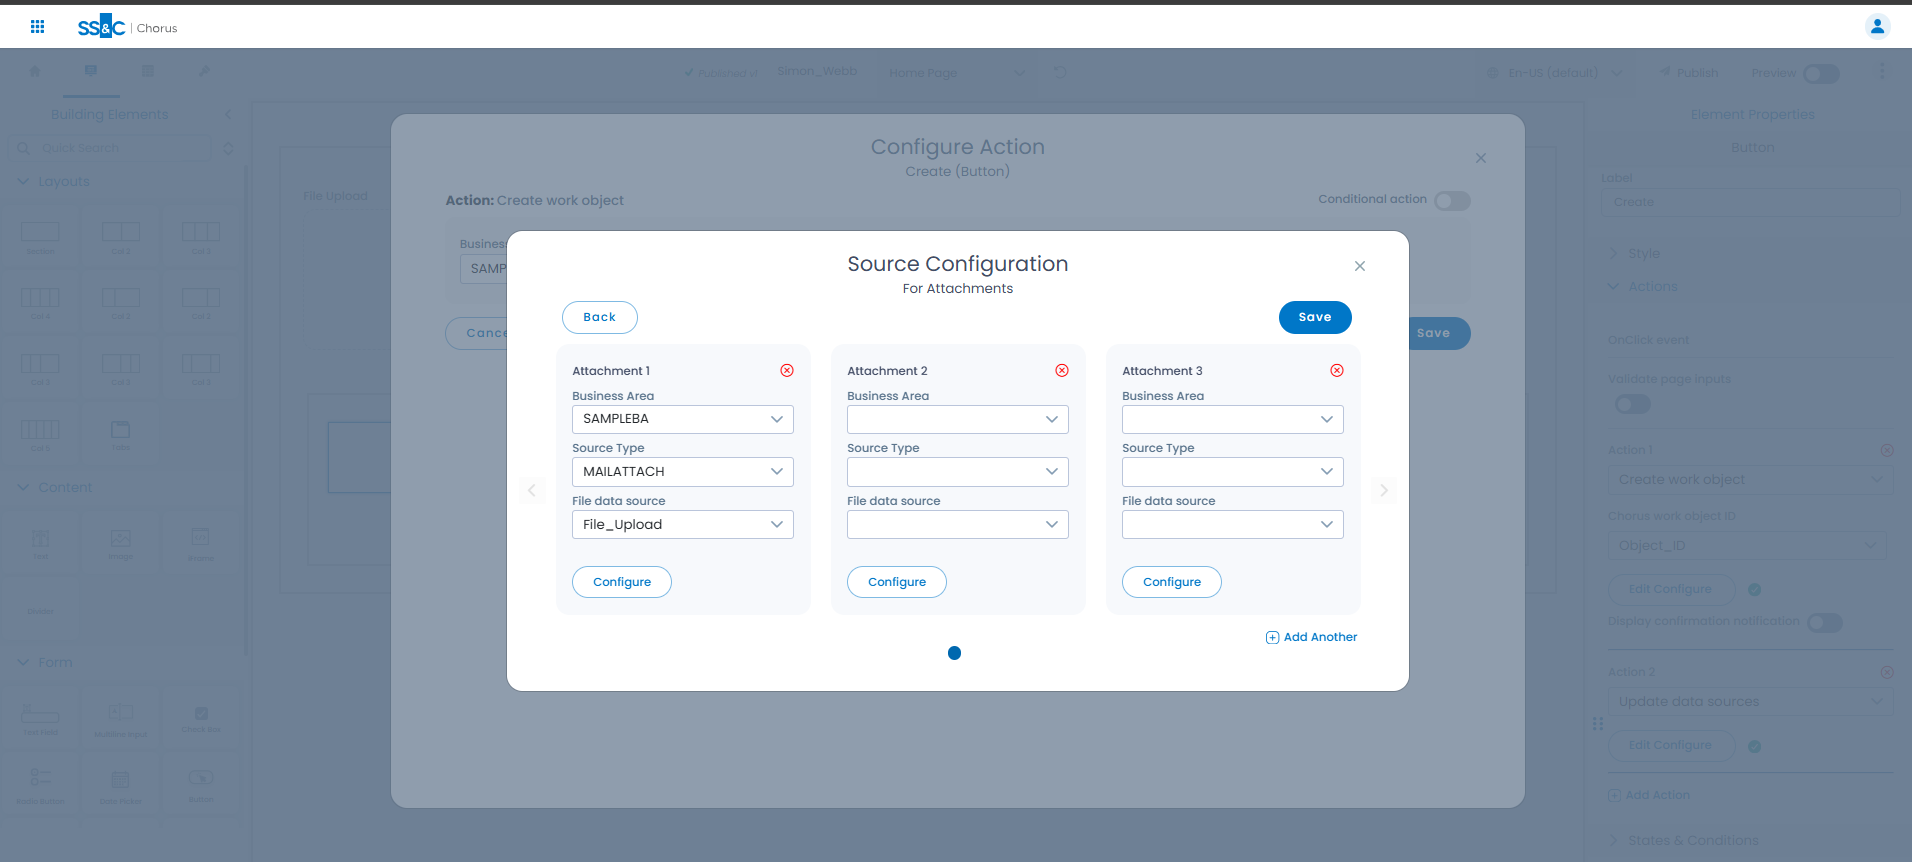The width and height of the screenshot is (1912, 862).
Task: Open Attachment 3 File data source dropdown
Action: tap(1233, 525)
